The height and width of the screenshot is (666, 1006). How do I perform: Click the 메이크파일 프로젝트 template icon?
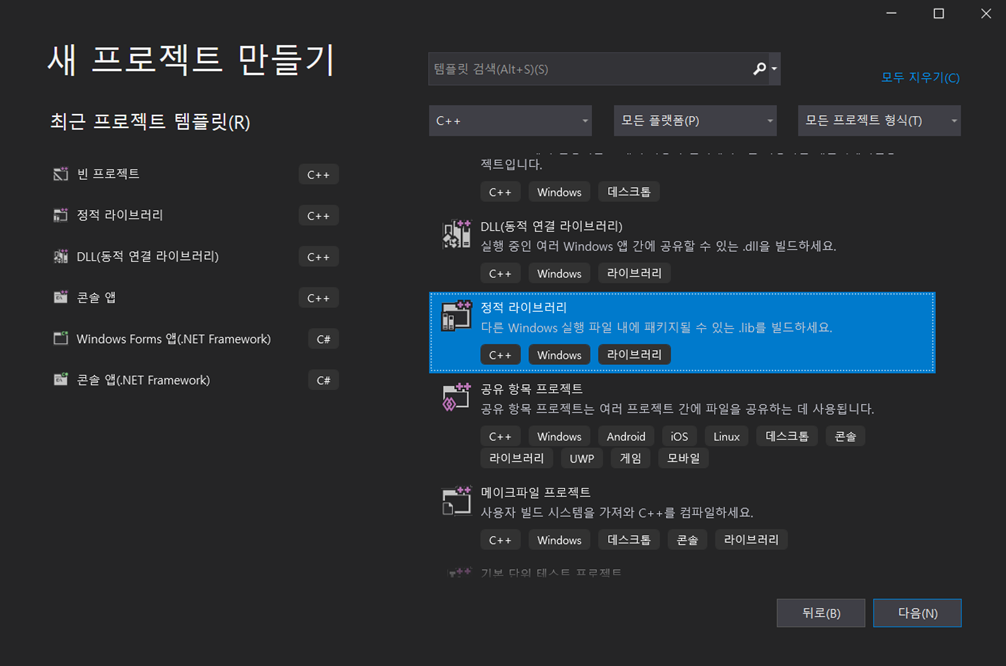tap(456, 500)
